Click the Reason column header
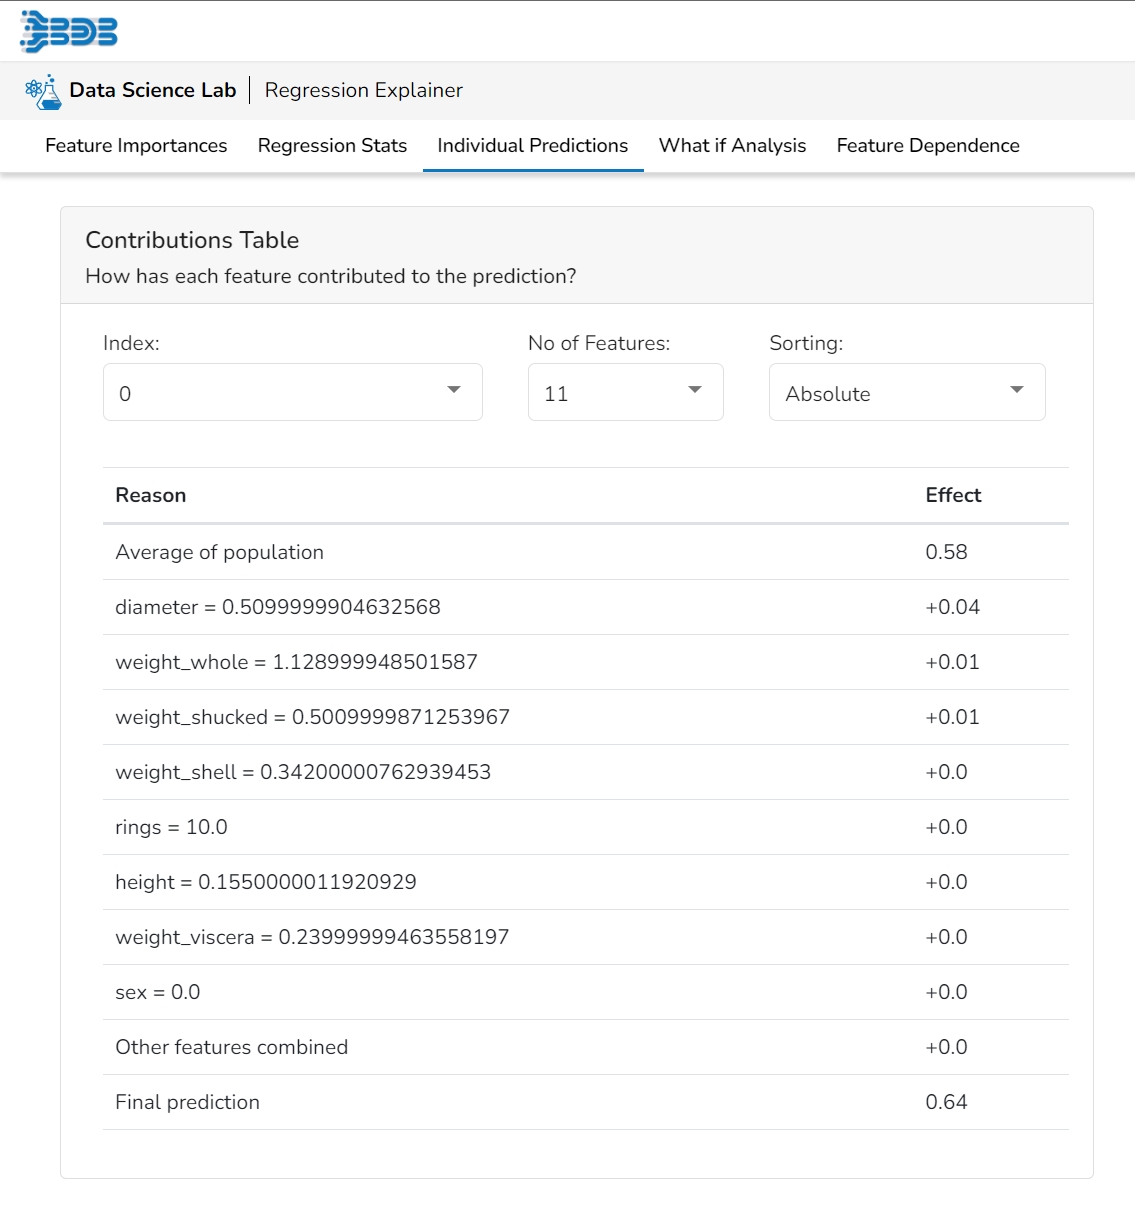This screenshot has height=1216, width=1135. [151, 495]
